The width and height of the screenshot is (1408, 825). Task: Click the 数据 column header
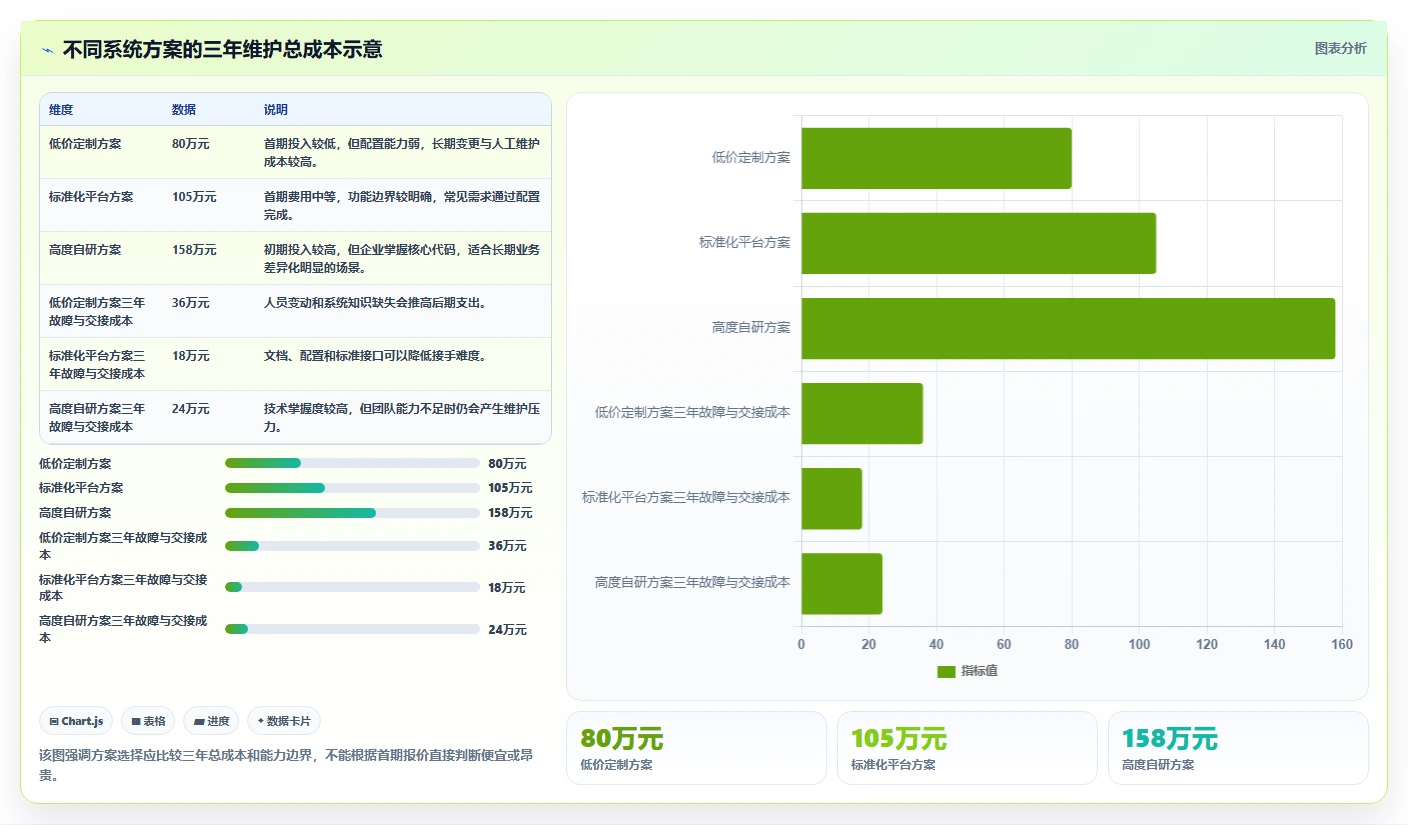184,110
